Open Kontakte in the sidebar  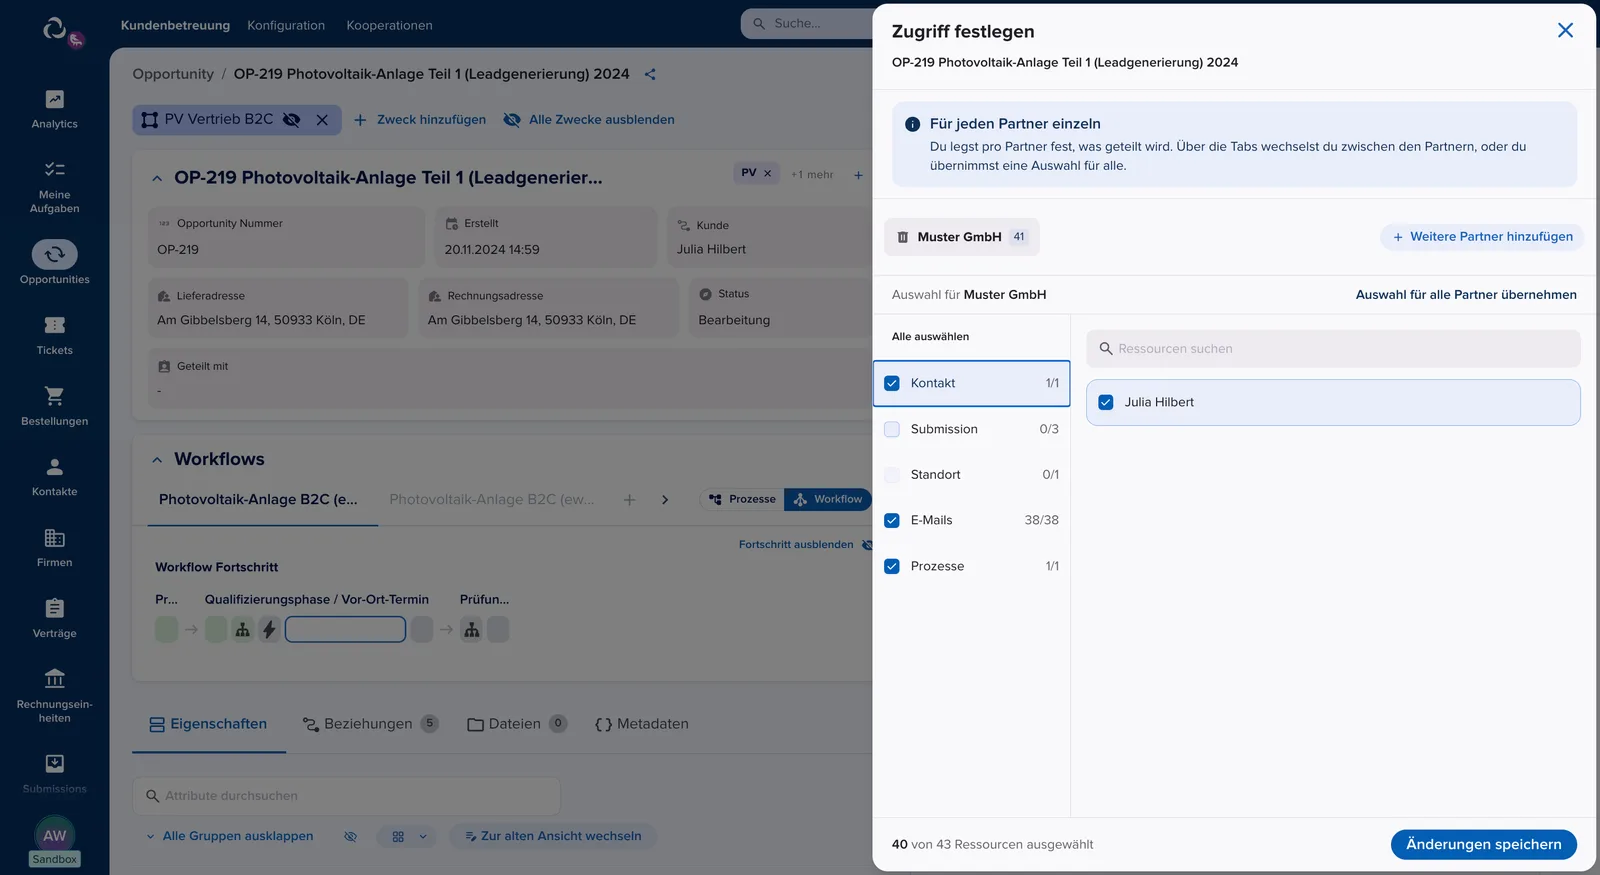(54, 477)
